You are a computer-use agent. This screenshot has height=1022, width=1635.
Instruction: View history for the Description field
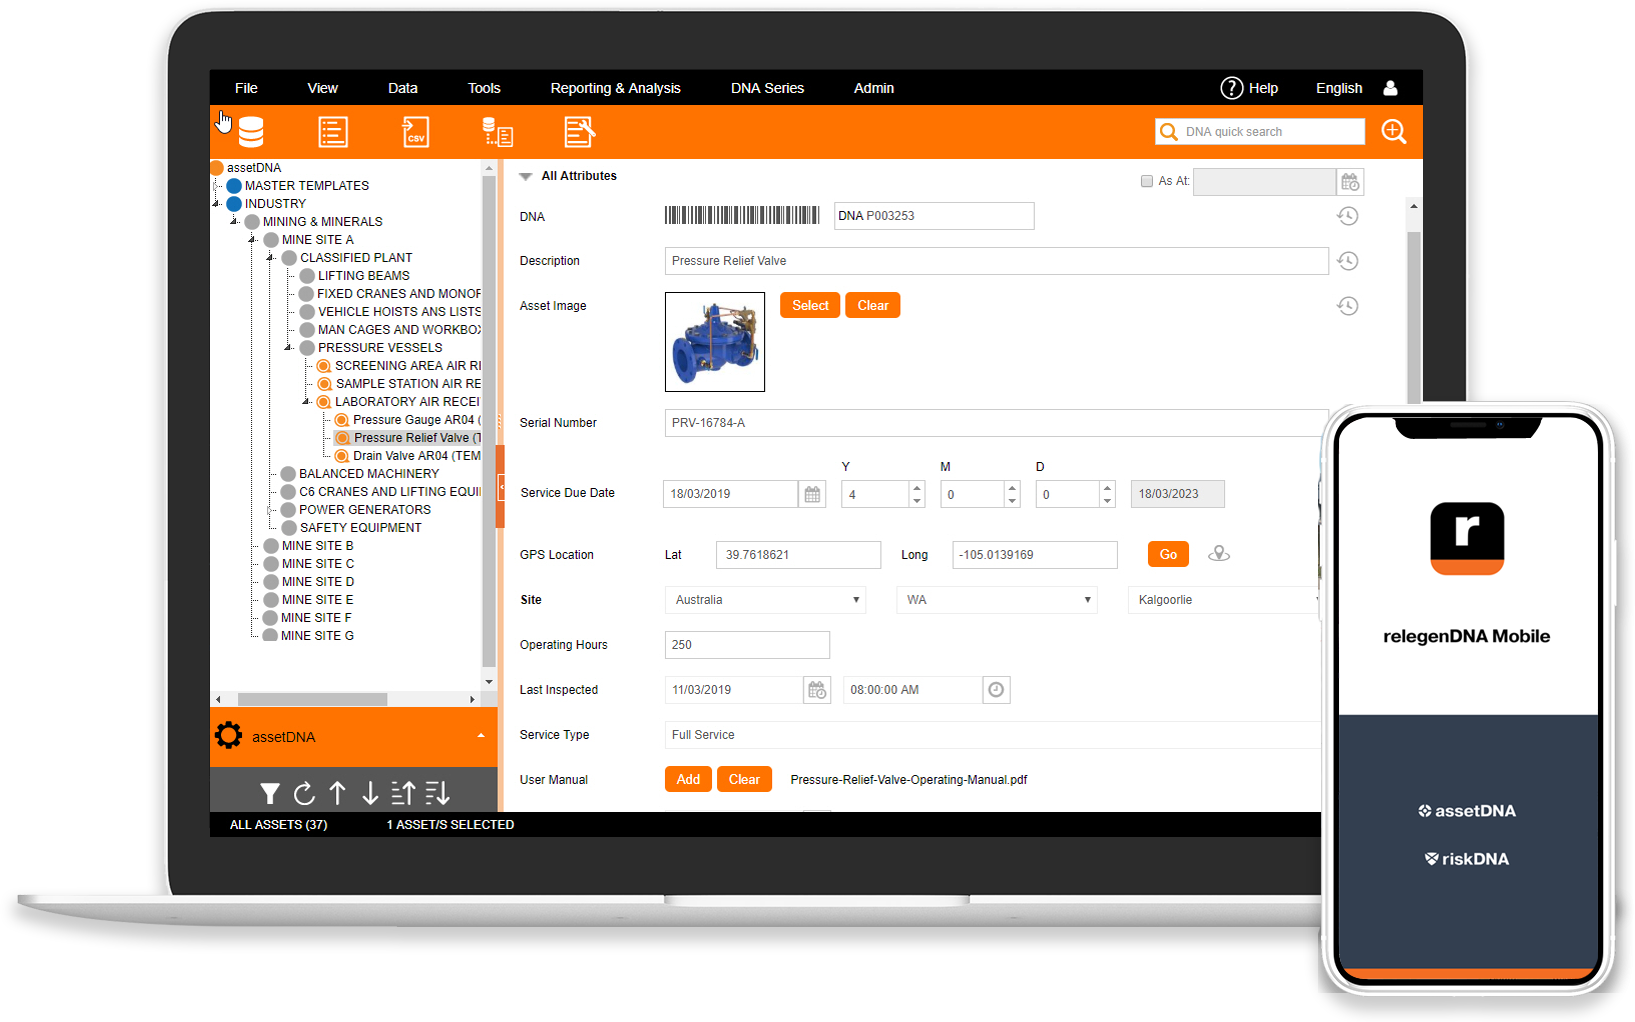point(1348,261)
